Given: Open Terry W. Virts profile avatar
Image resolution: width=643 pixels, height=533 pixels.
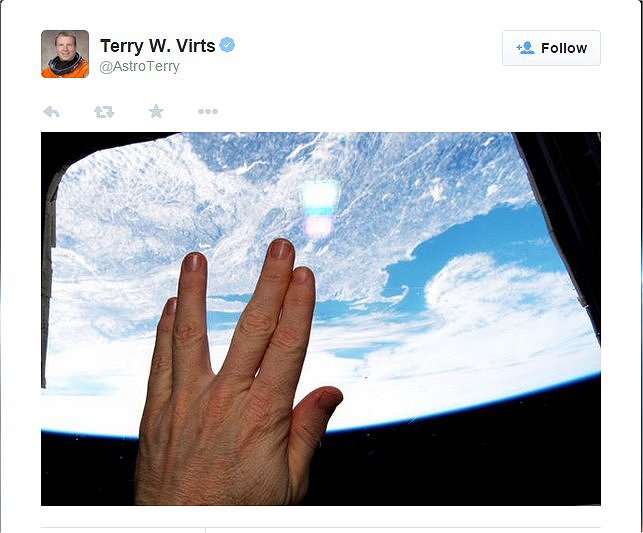Looking at the screenshot, I should click(65, 54).
